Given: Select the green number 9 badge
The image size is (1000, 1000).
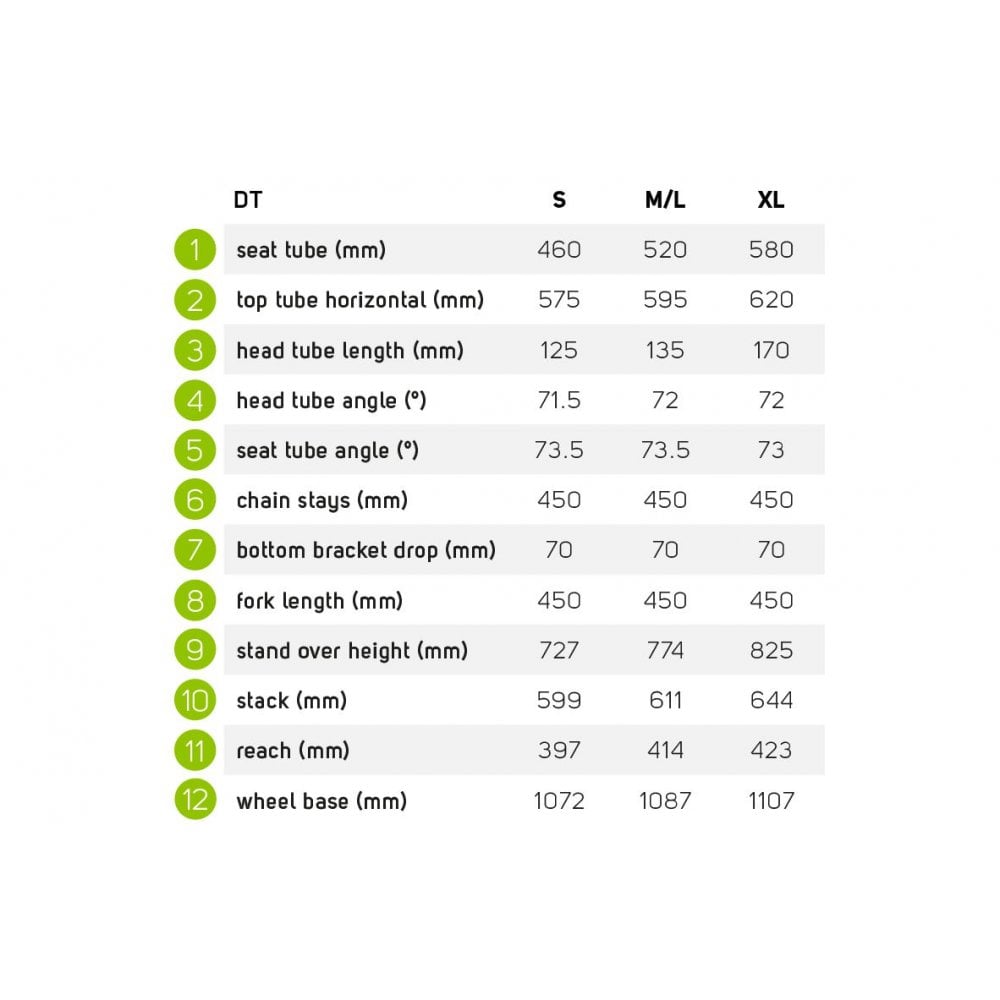Looking at the screenshot, I should (195, 650).
